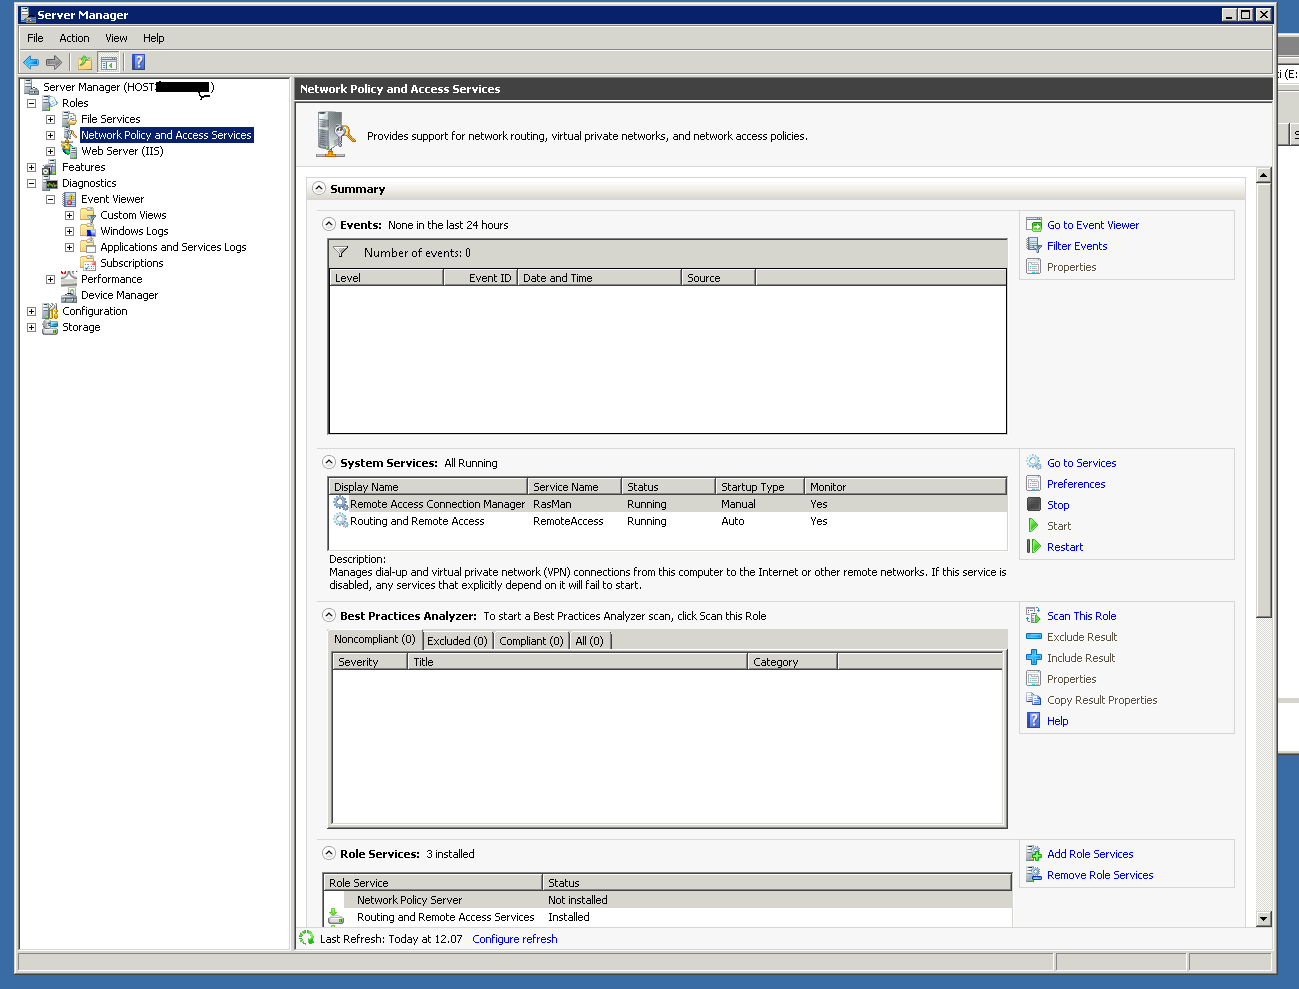Collapse the Role Services section chevron

(x=329, y=853)
